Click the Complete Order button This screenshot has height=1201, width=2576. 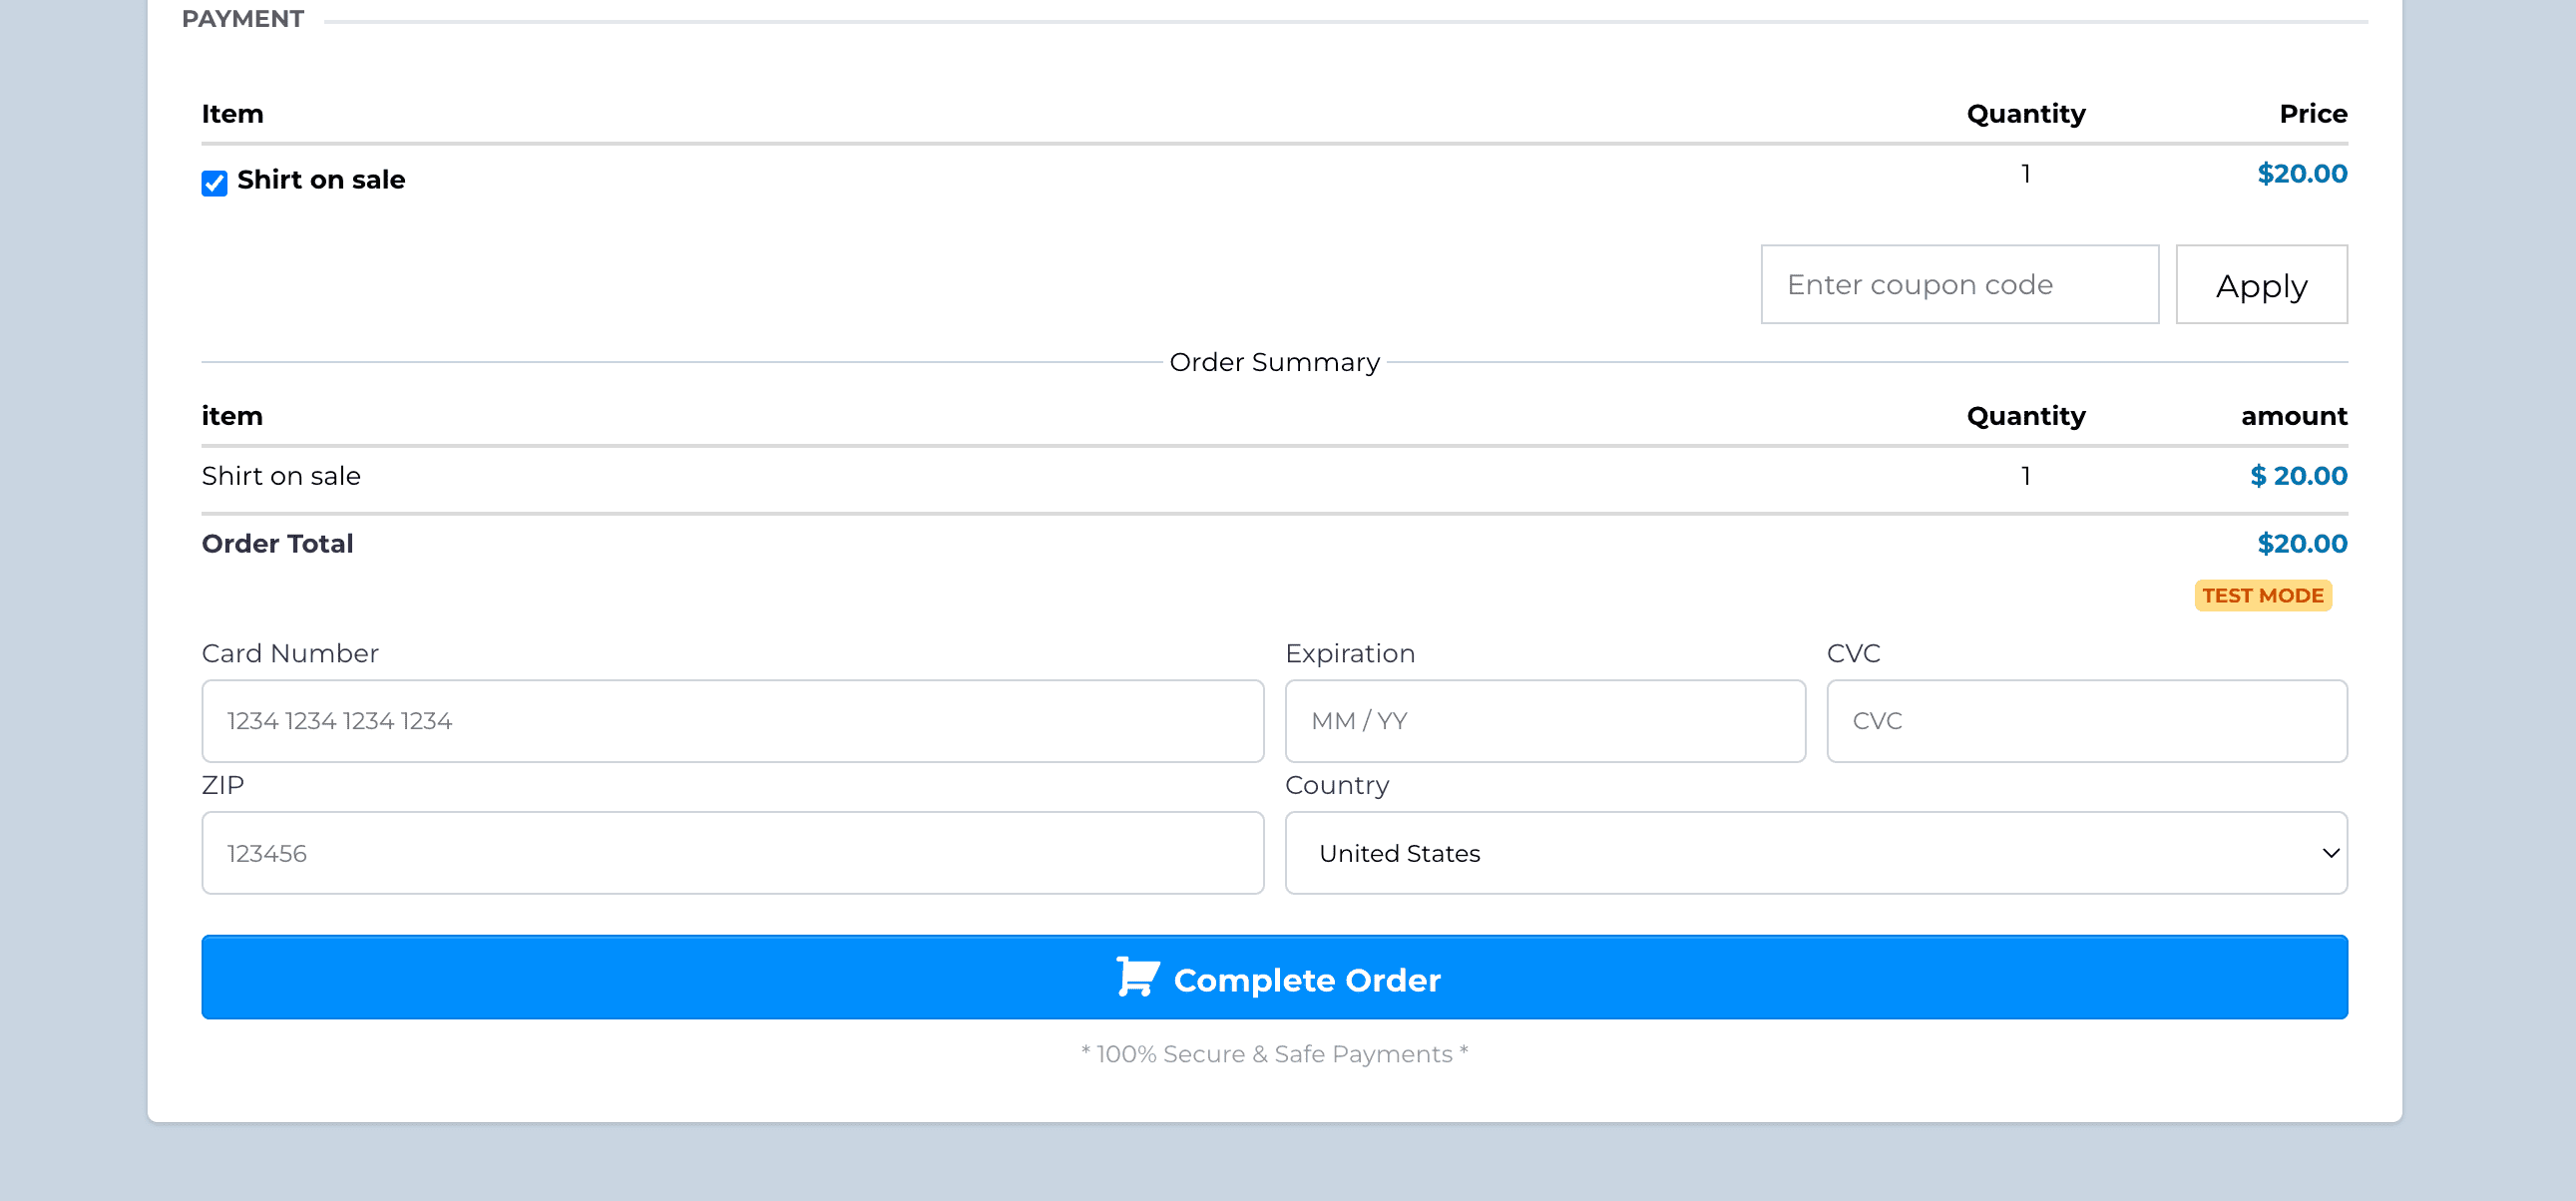pos(1274,978)
